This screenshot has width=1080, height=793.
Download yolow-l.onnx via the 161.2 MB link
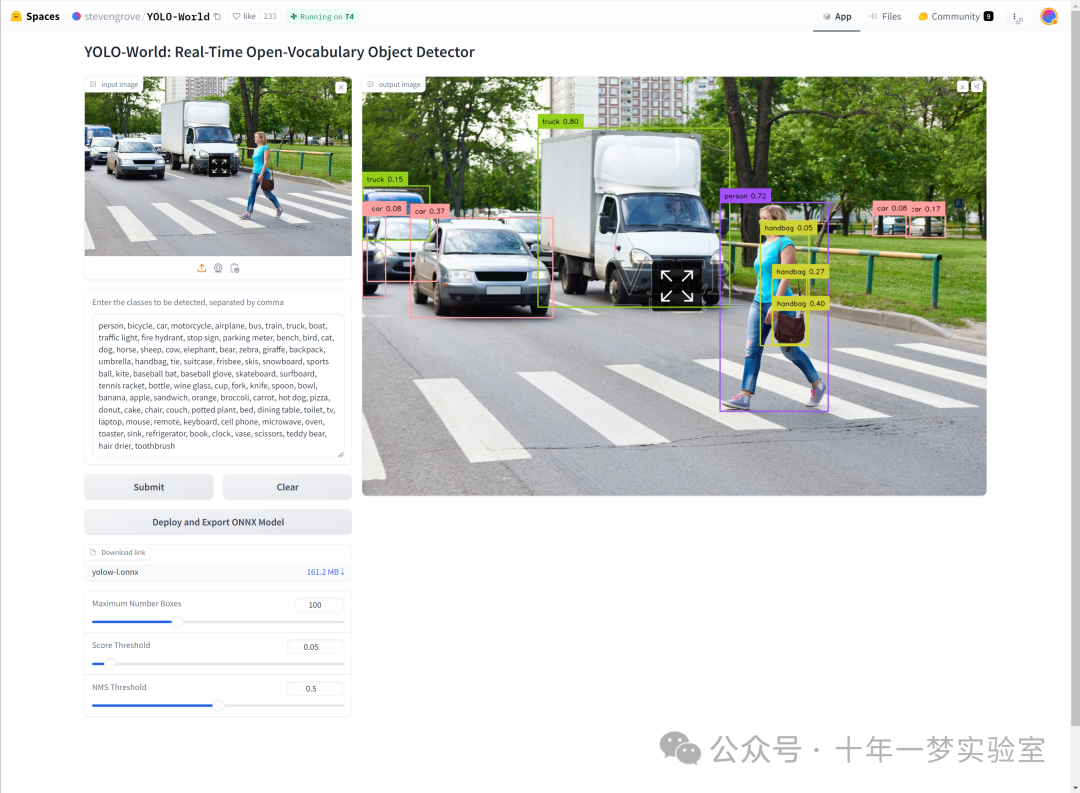(x=325, y=572)
